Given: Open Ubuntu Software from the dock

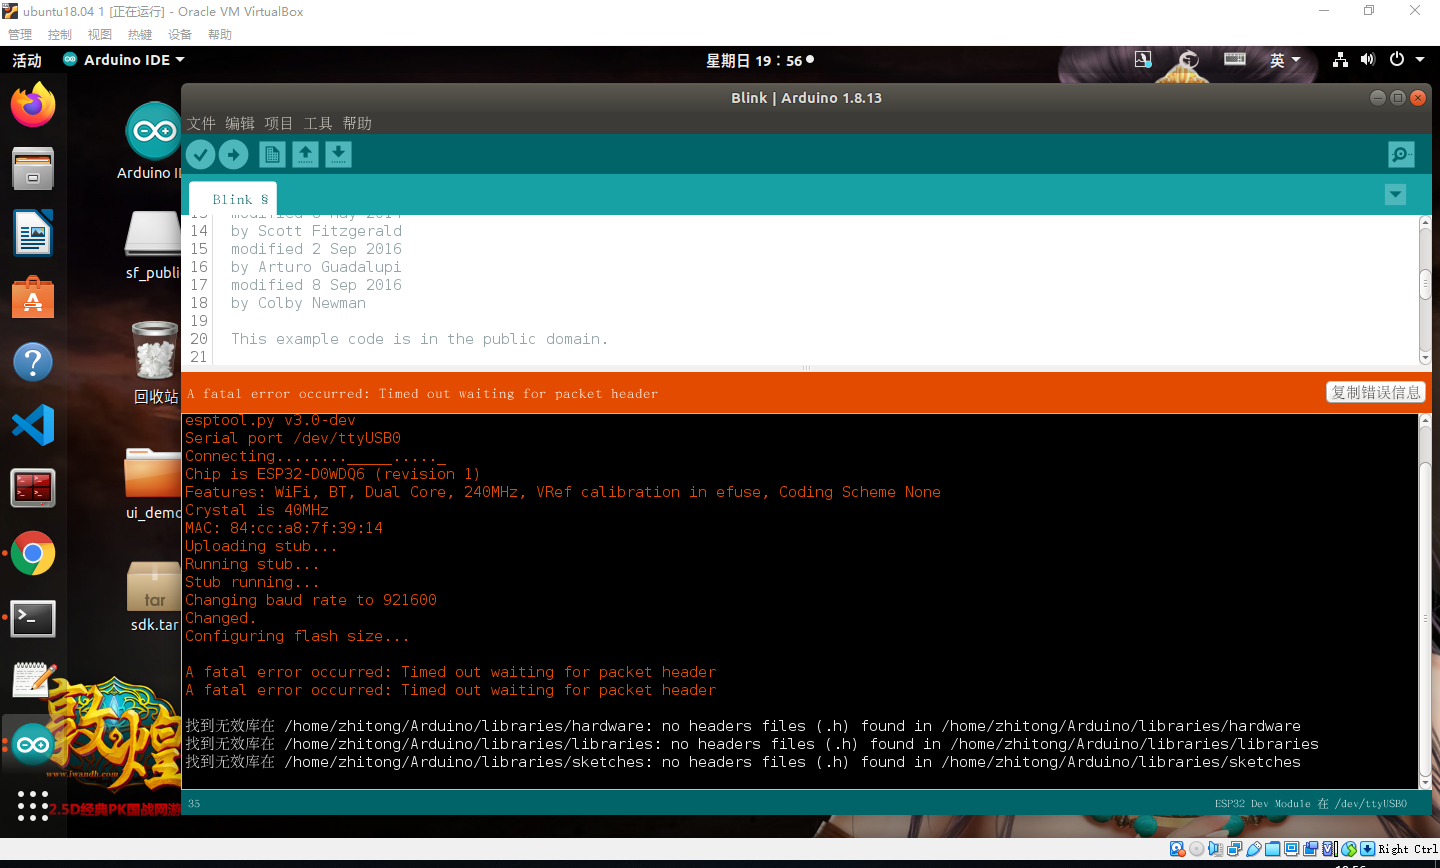Looking at the screenshot, I should (33, 297).
